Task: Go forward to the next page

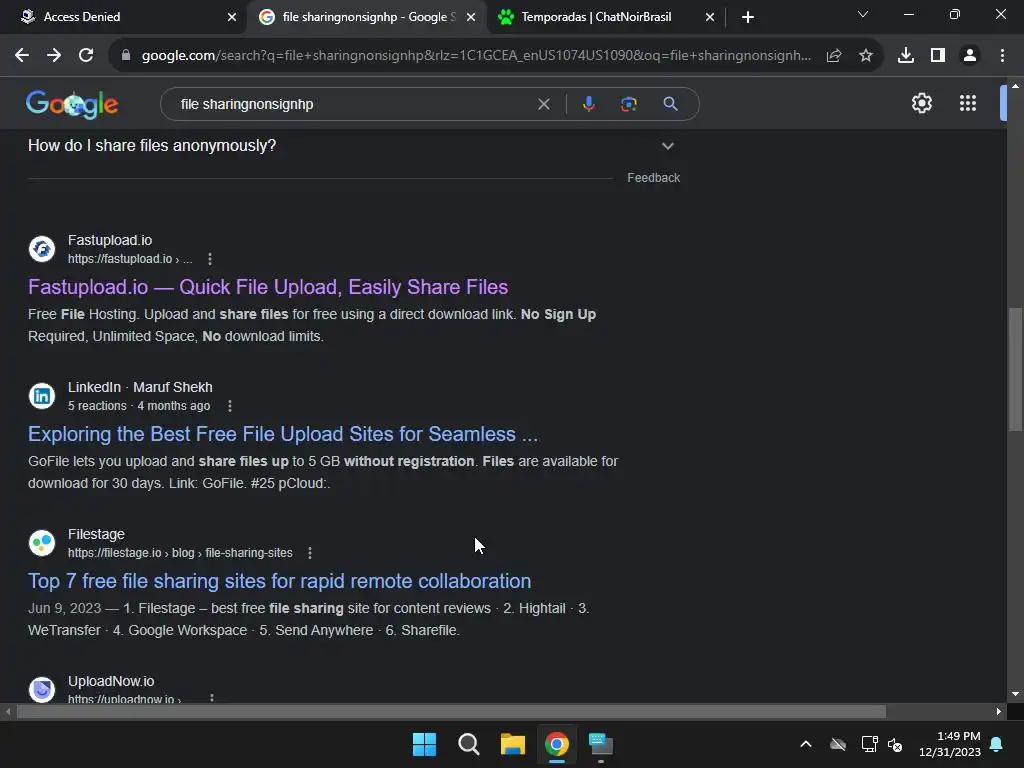Action: point(54,56)
